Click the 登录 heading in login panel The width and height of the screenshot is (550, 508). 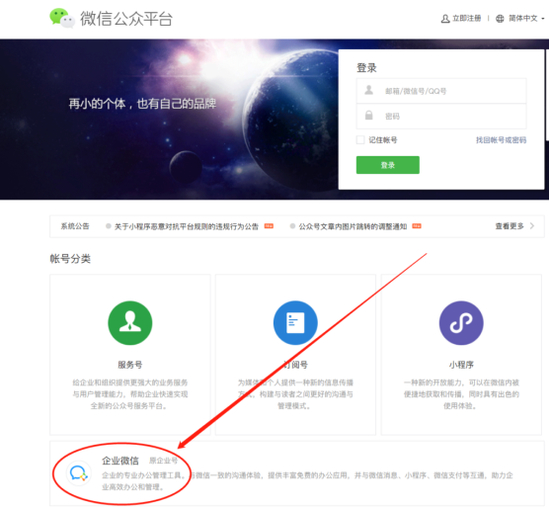367,68
